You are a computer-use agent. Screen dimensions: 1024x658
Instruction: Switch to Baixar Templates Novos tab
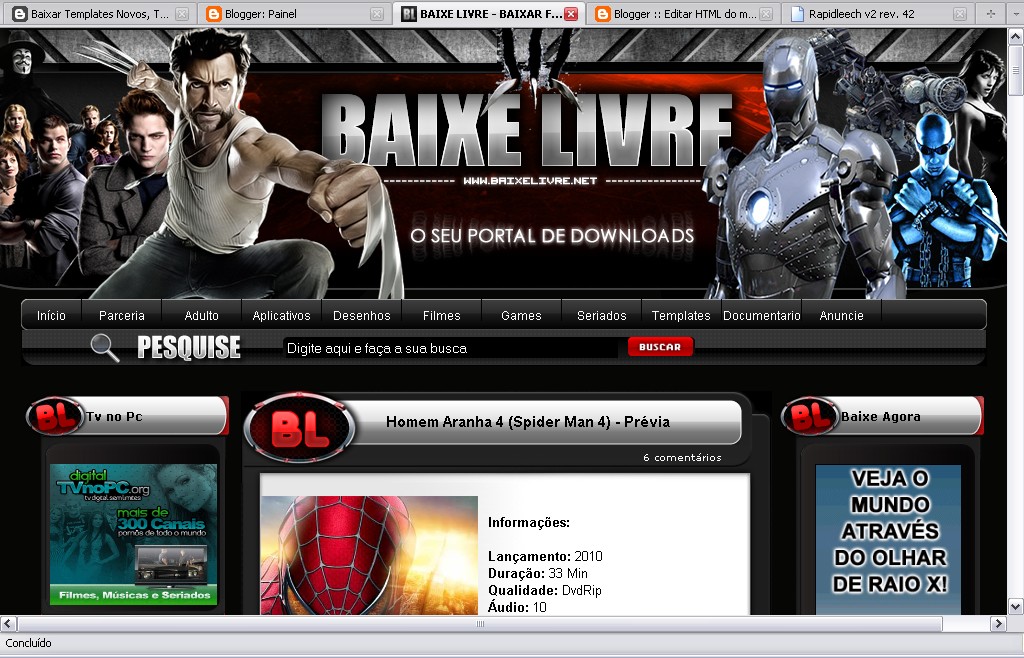coord(100,14)
